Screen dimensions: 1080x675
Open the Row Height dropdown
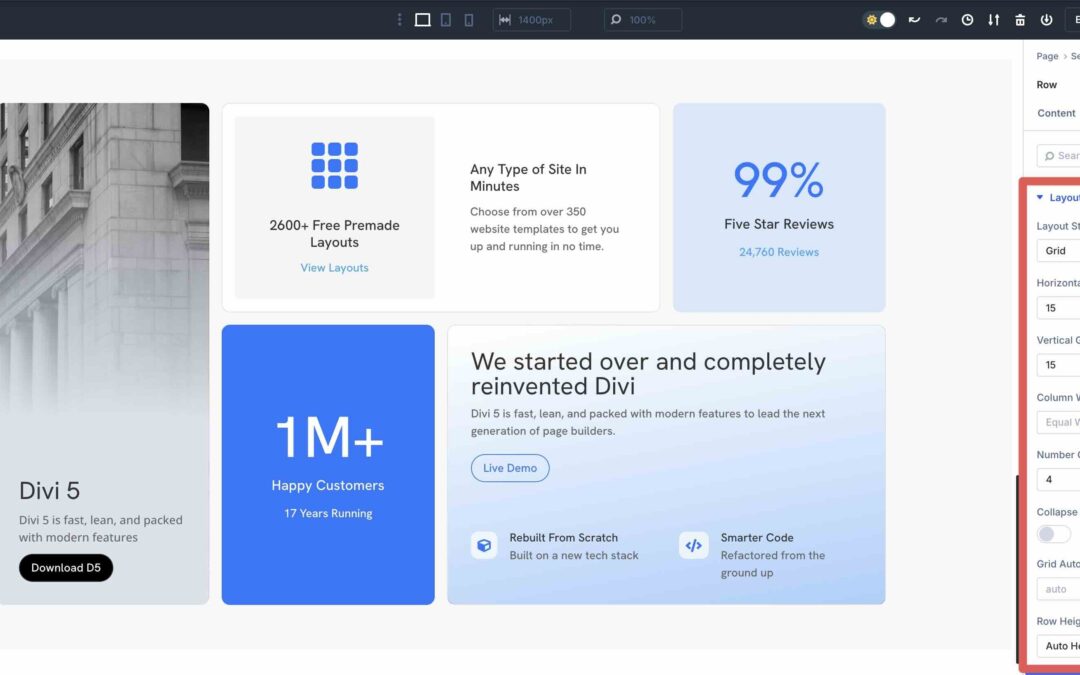click(1062, 645)
